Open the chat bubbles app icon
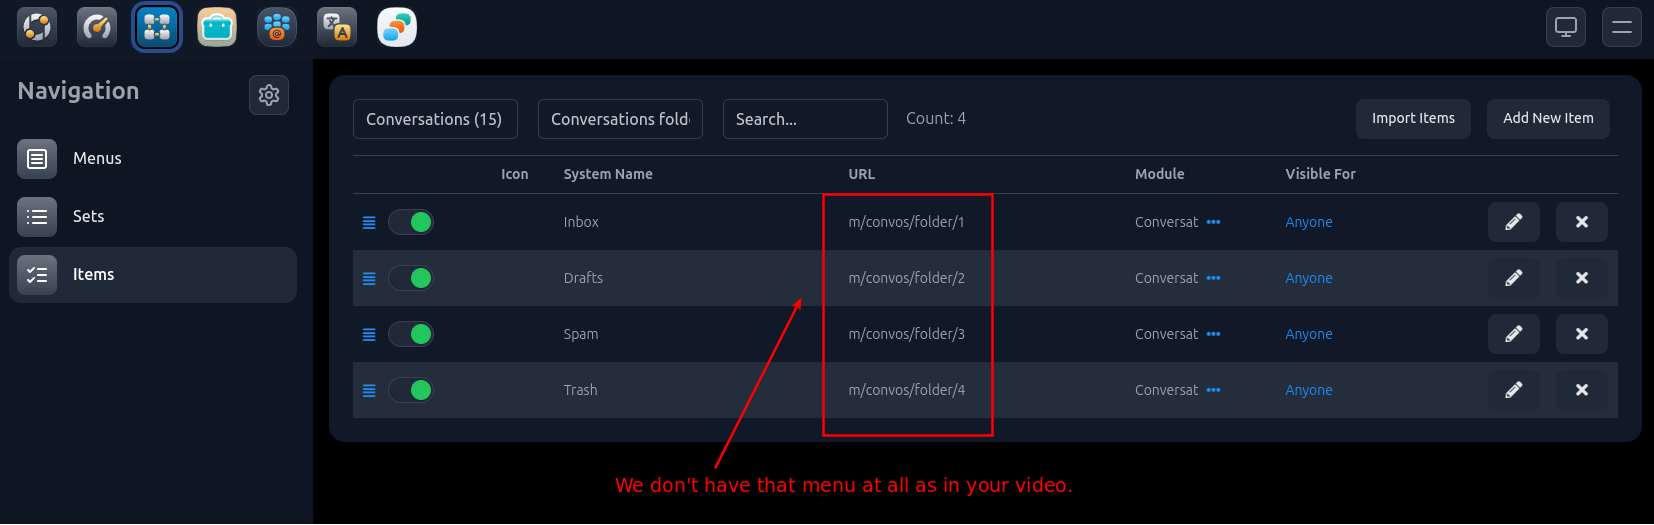 point(397,27)
